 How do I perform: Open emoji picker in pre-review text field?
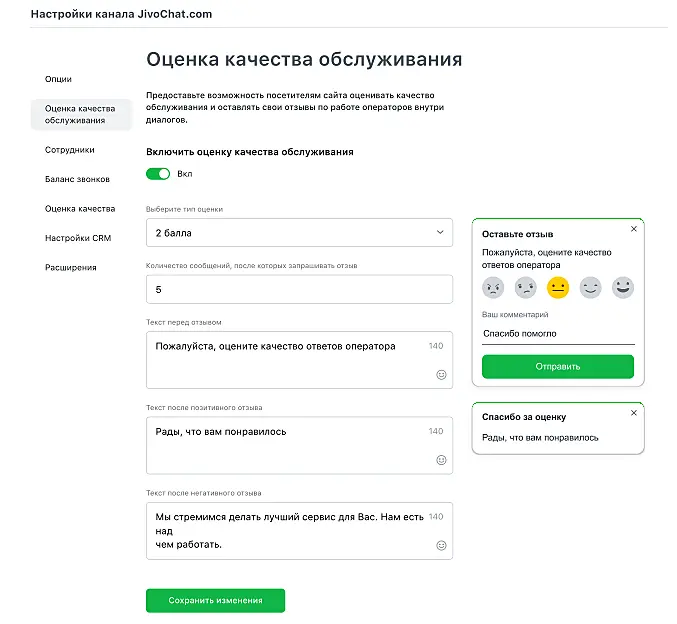[x=441, y=374]
